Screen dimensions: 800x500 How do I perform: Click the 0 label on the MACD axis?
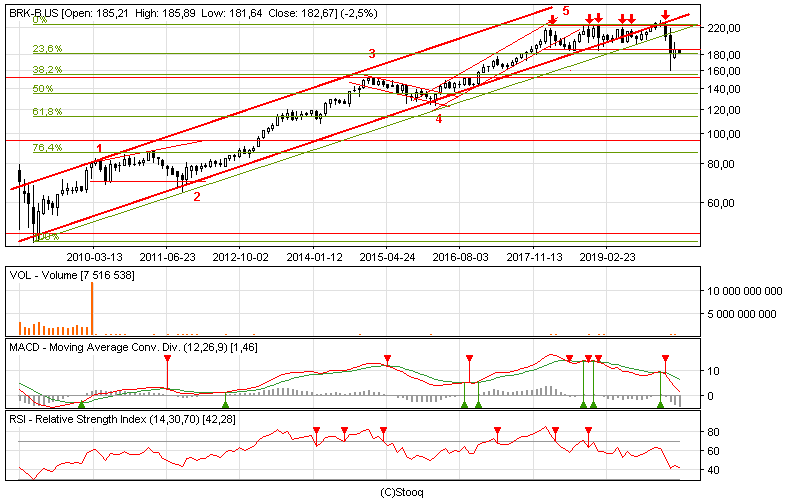click(x=710, y=396)
